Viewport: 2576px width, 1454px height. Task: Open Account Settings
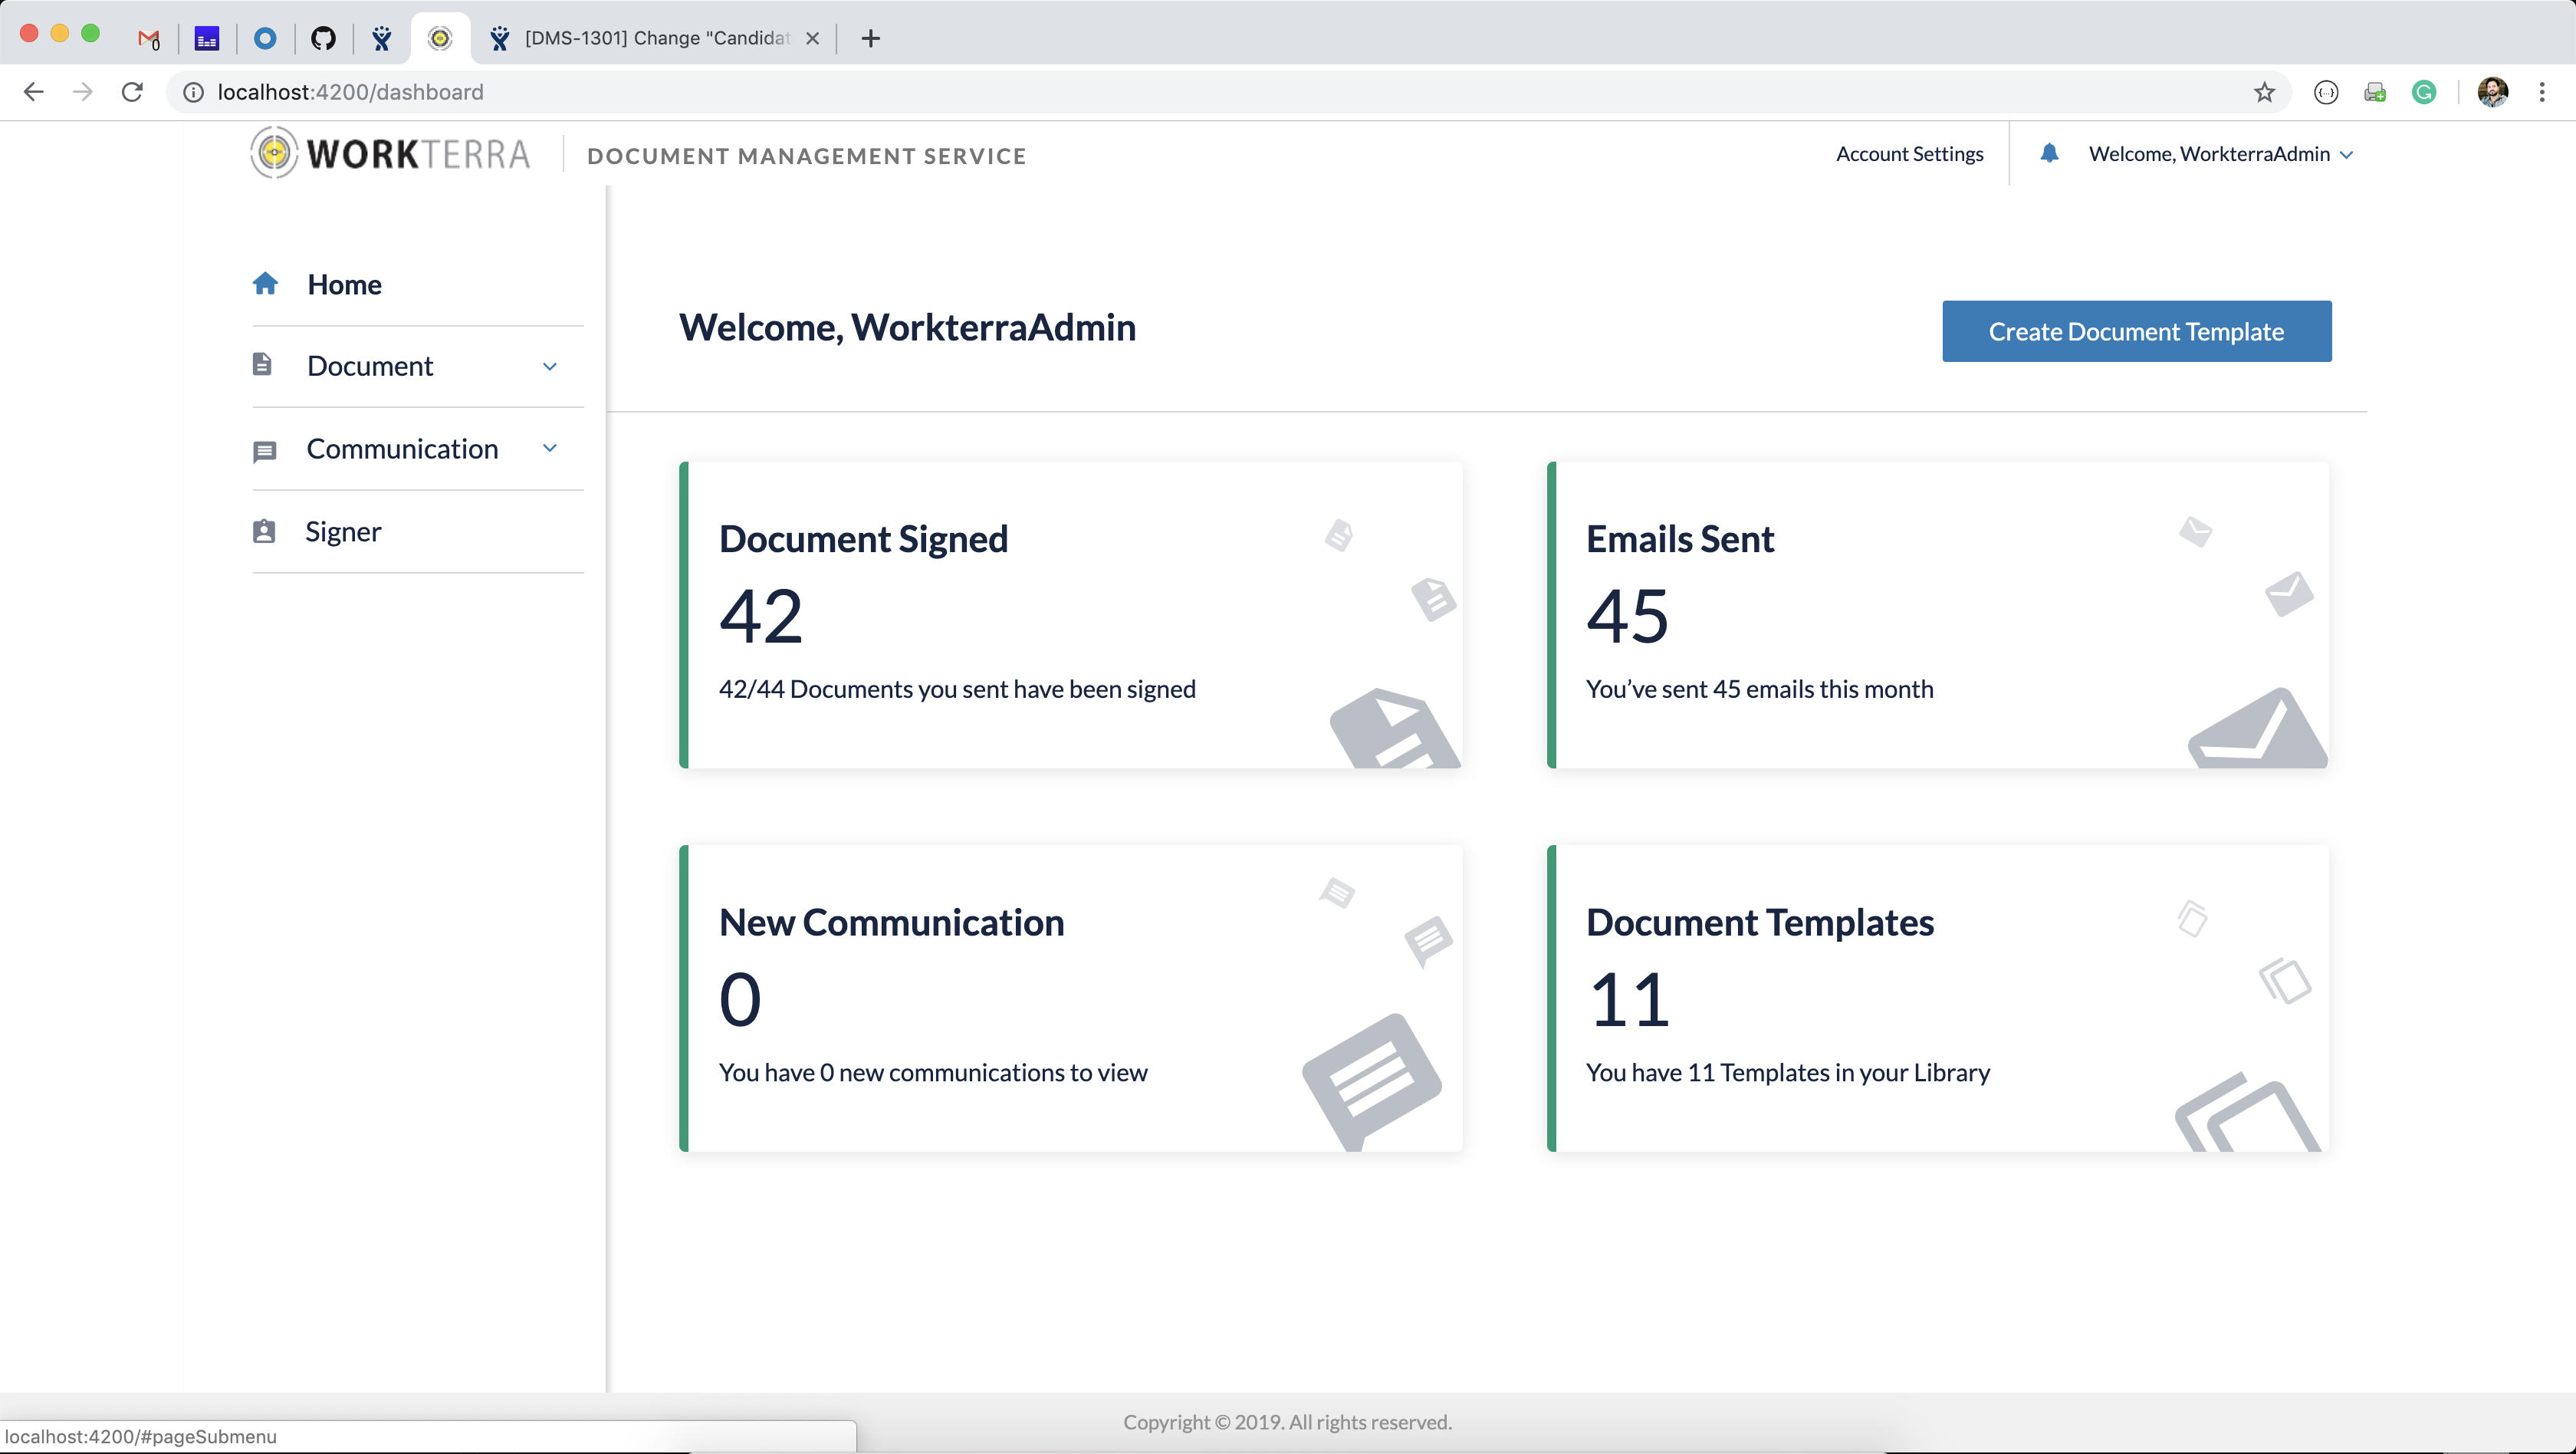coord(1910,154)
